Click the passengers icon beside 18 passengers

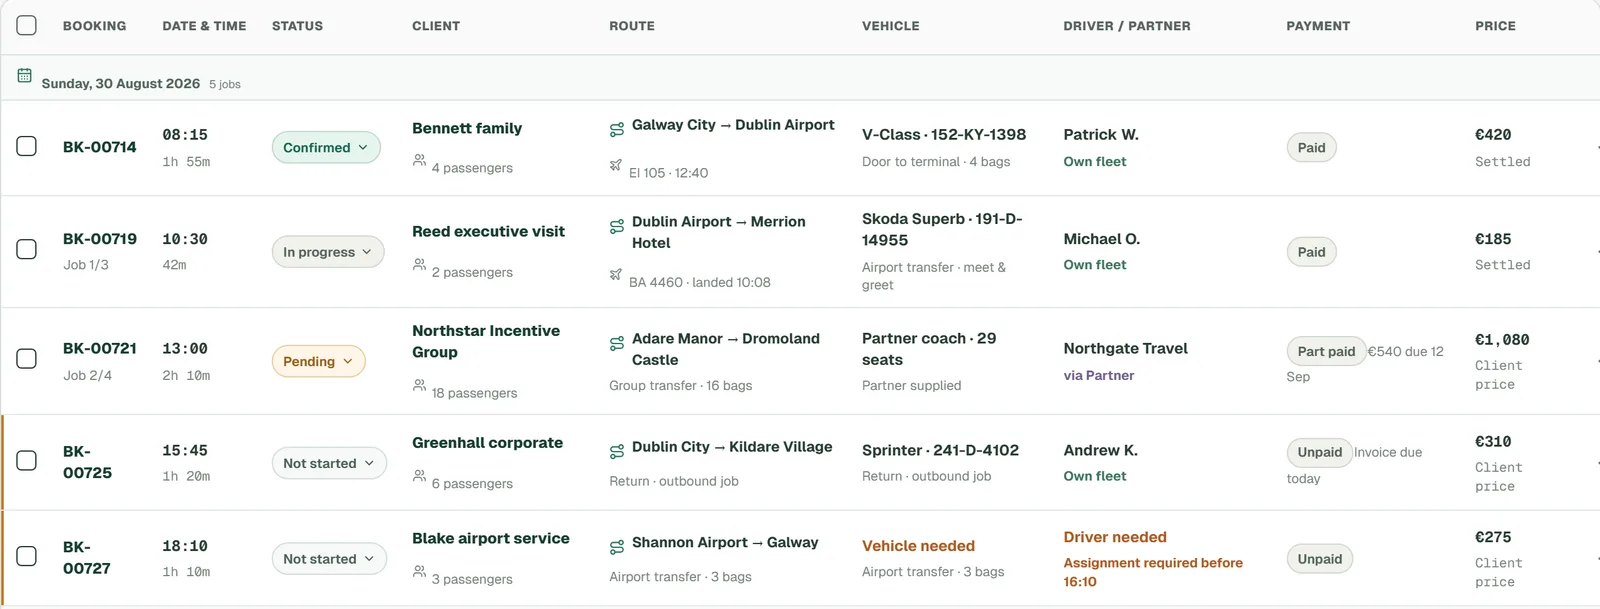(x=419, y=385)
